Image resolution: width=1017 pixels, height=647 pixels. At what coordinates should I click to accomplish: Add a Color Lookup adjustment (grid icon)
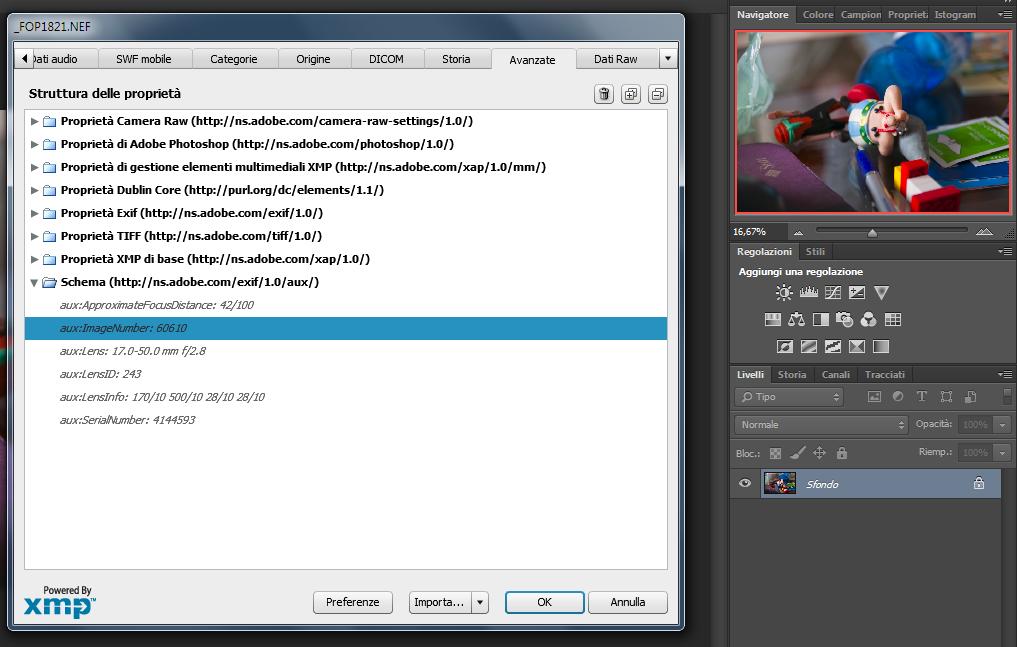[x=893, y=320]
